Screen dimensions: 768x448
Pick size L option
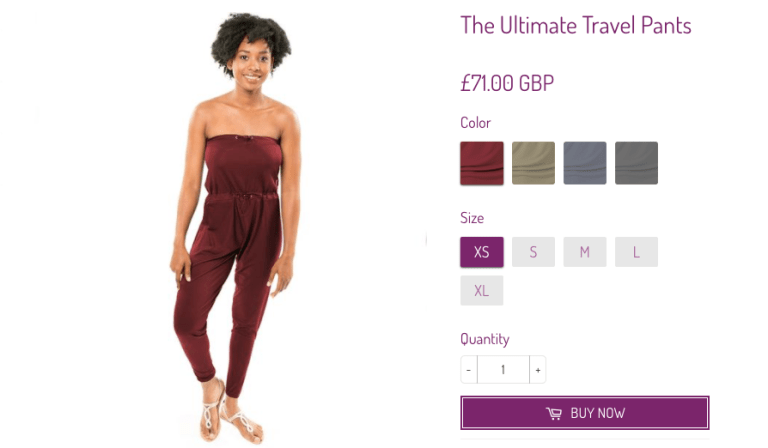(636, 252)
